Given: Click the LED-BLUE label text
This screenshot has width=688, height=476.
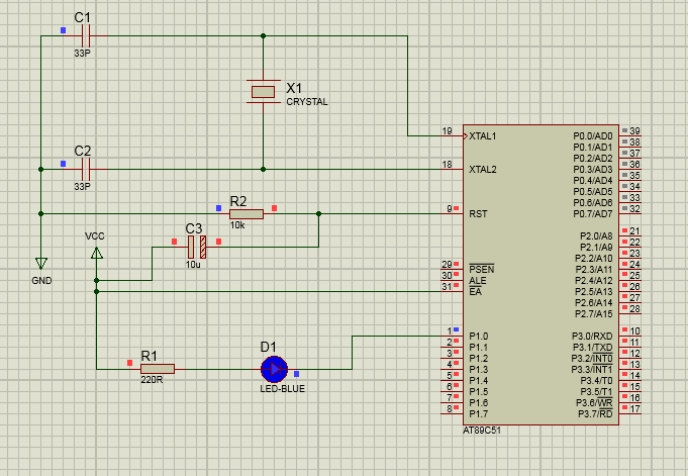Looking at the screenshot, I should (x=281, y=389).
